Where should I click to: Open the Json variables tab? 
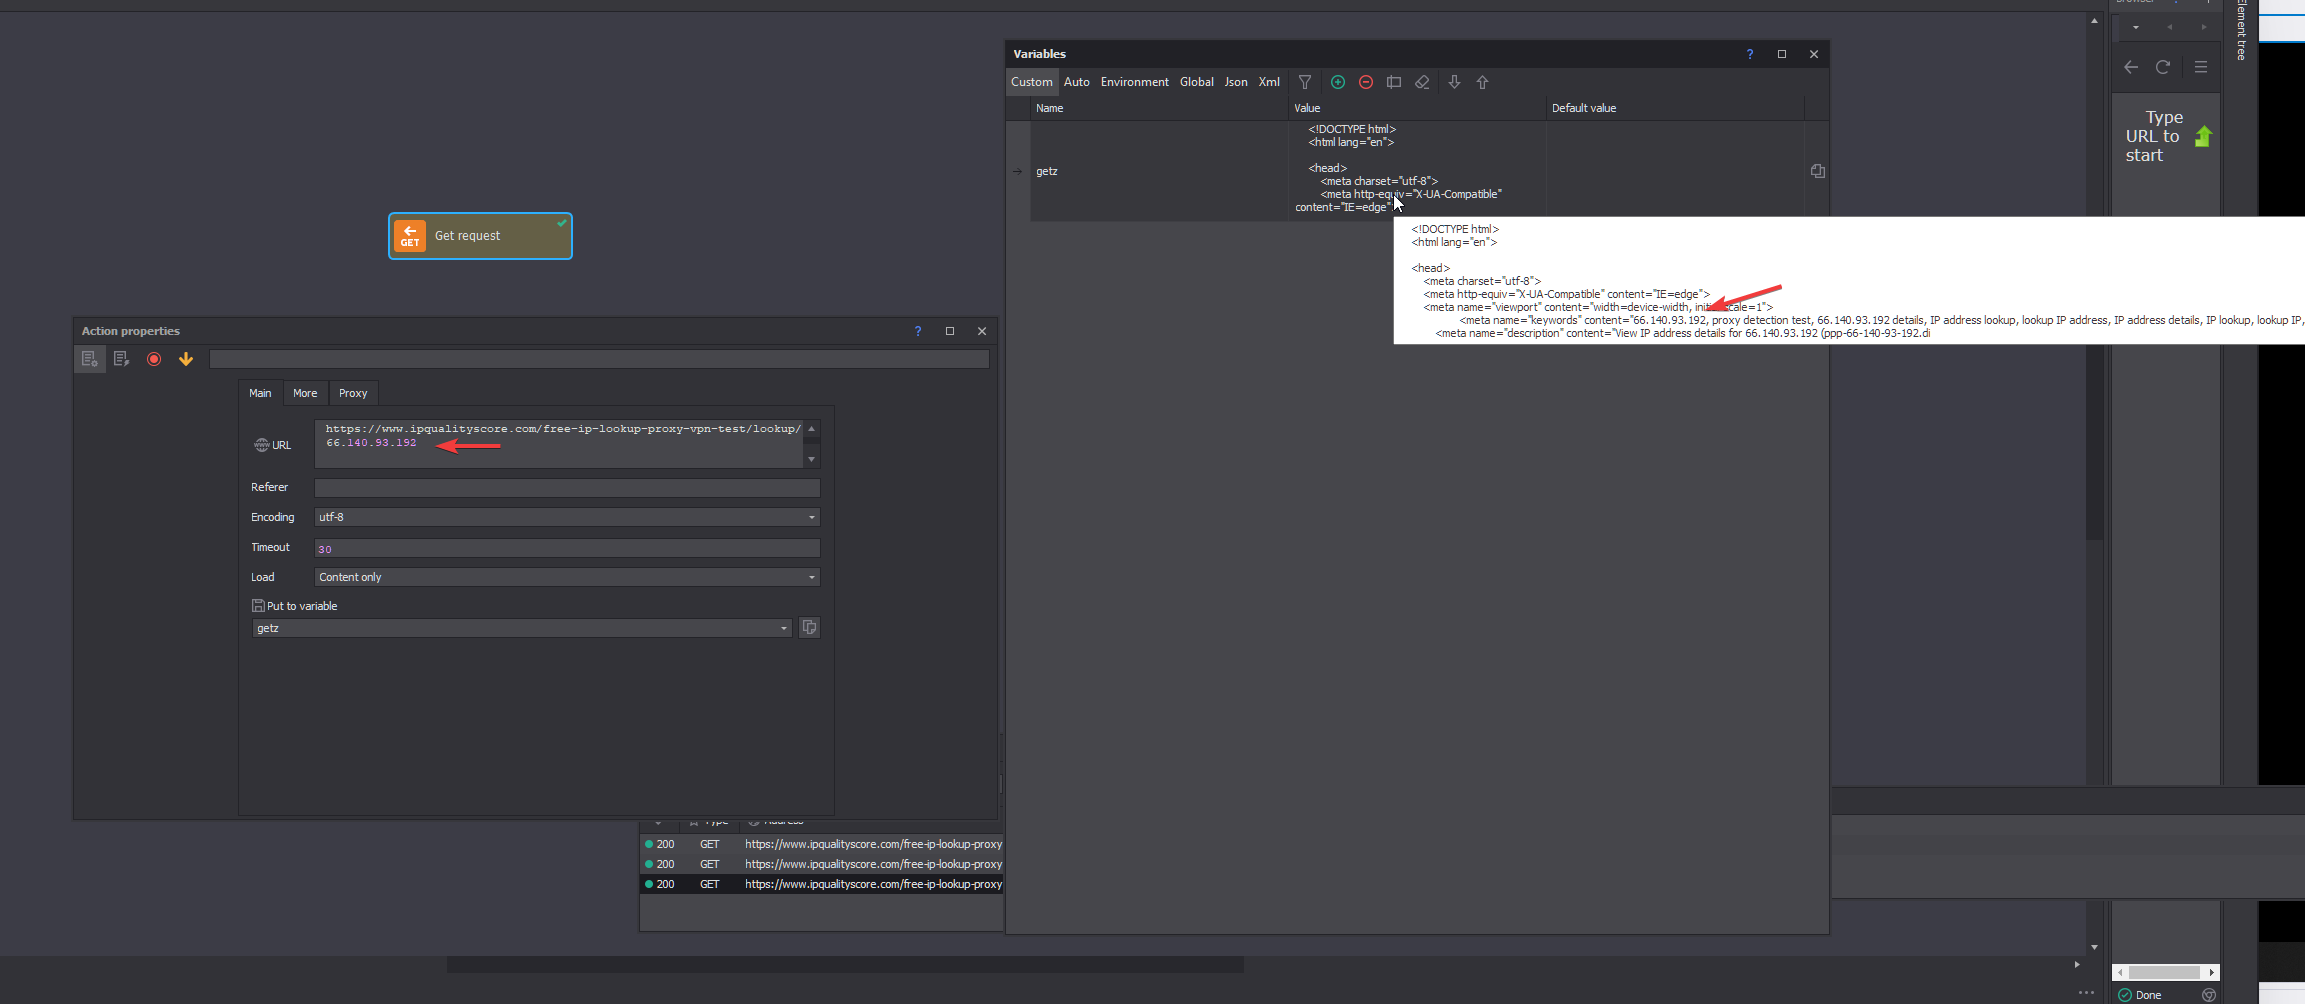tap(1236, 82)
